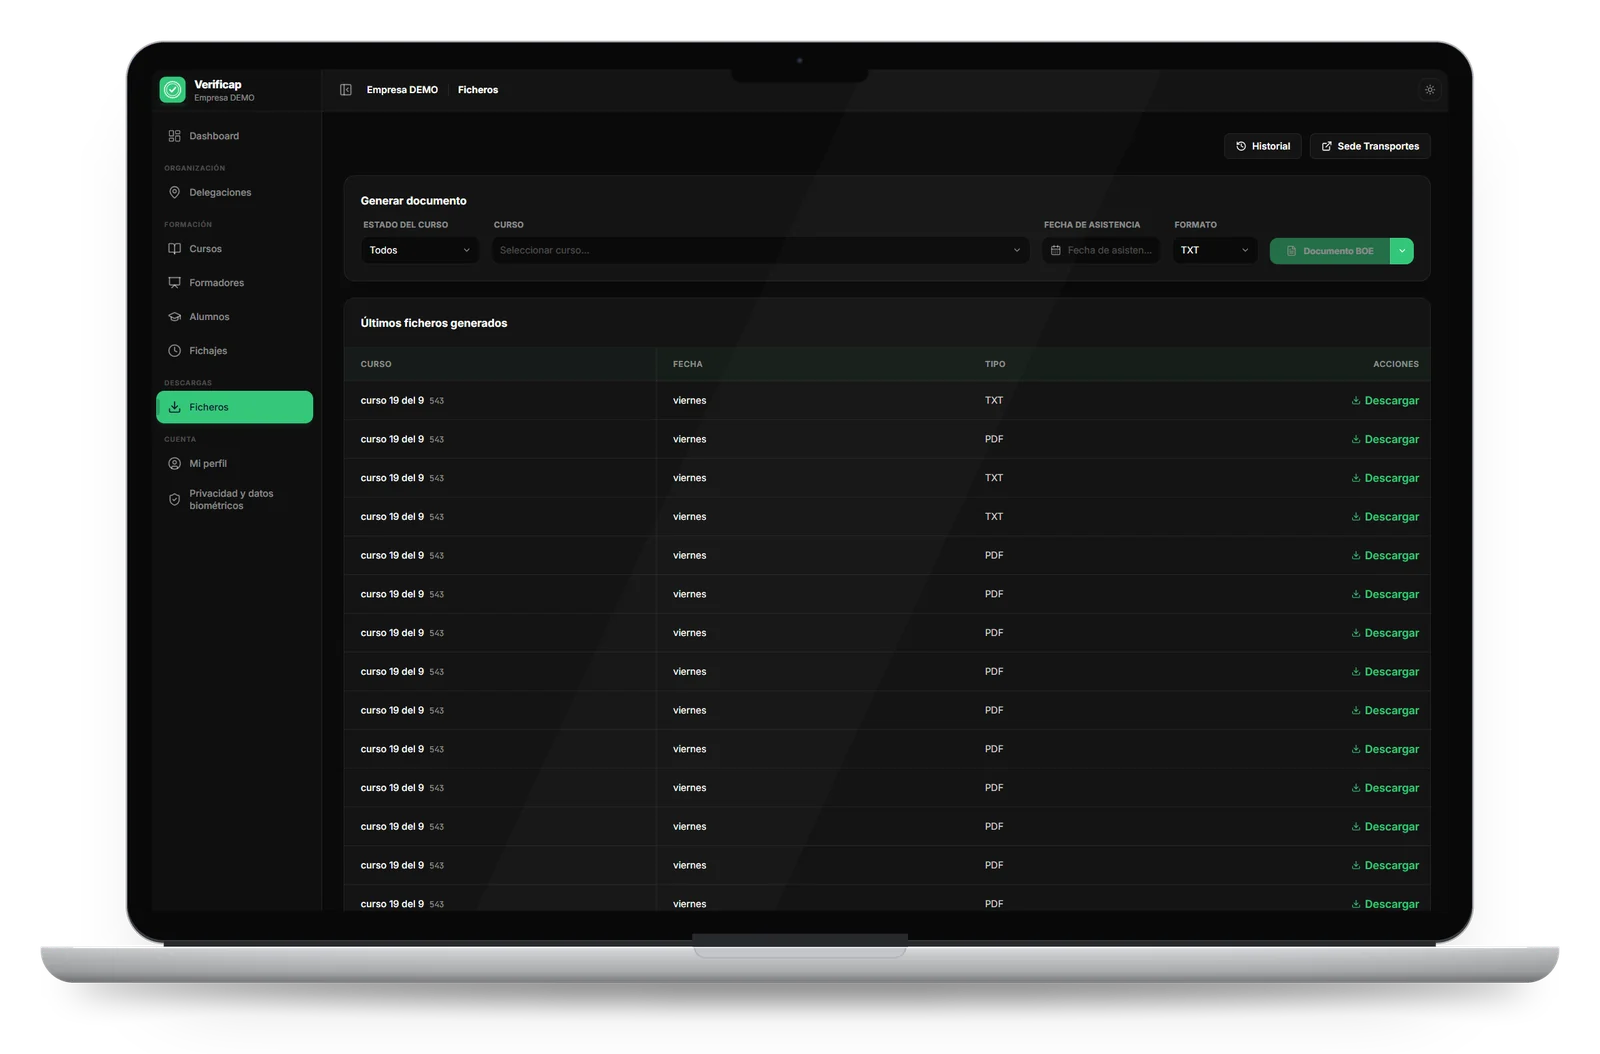Click the Formadores presentation icon
This screenshot has width=1600, height=1054.
pyautogui.click(x=175, y=283)
